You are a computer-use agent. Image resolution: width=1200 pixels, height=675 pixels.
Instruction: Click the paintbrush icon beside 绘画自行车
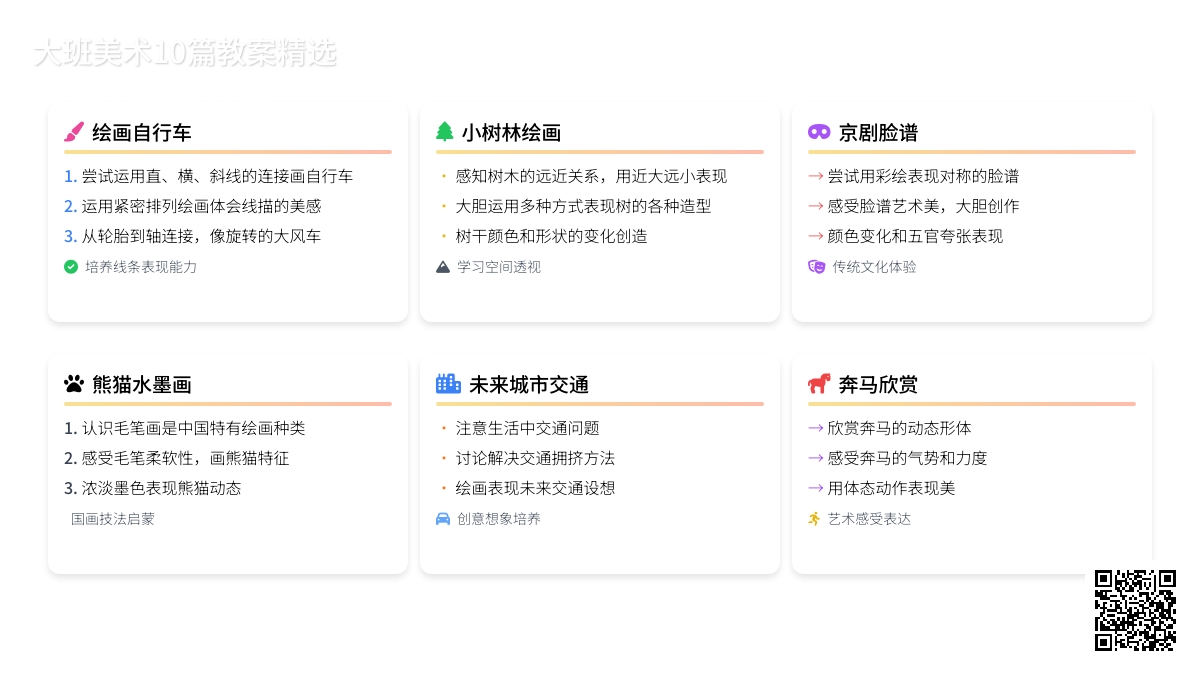tap(74, 132)
